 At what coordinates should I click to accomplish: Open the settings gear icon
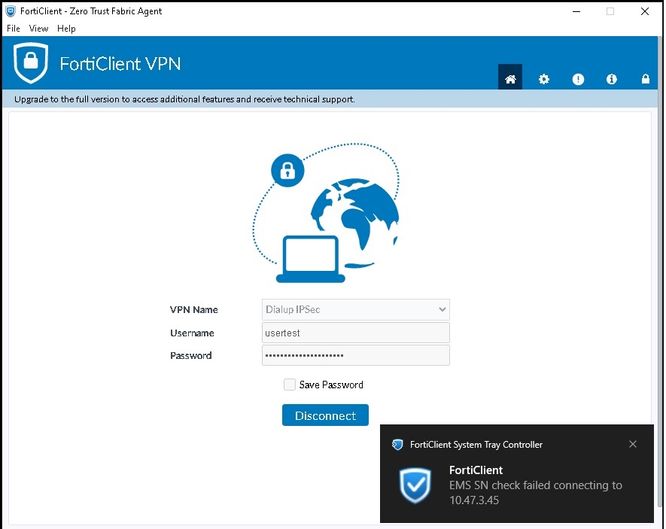544,79
